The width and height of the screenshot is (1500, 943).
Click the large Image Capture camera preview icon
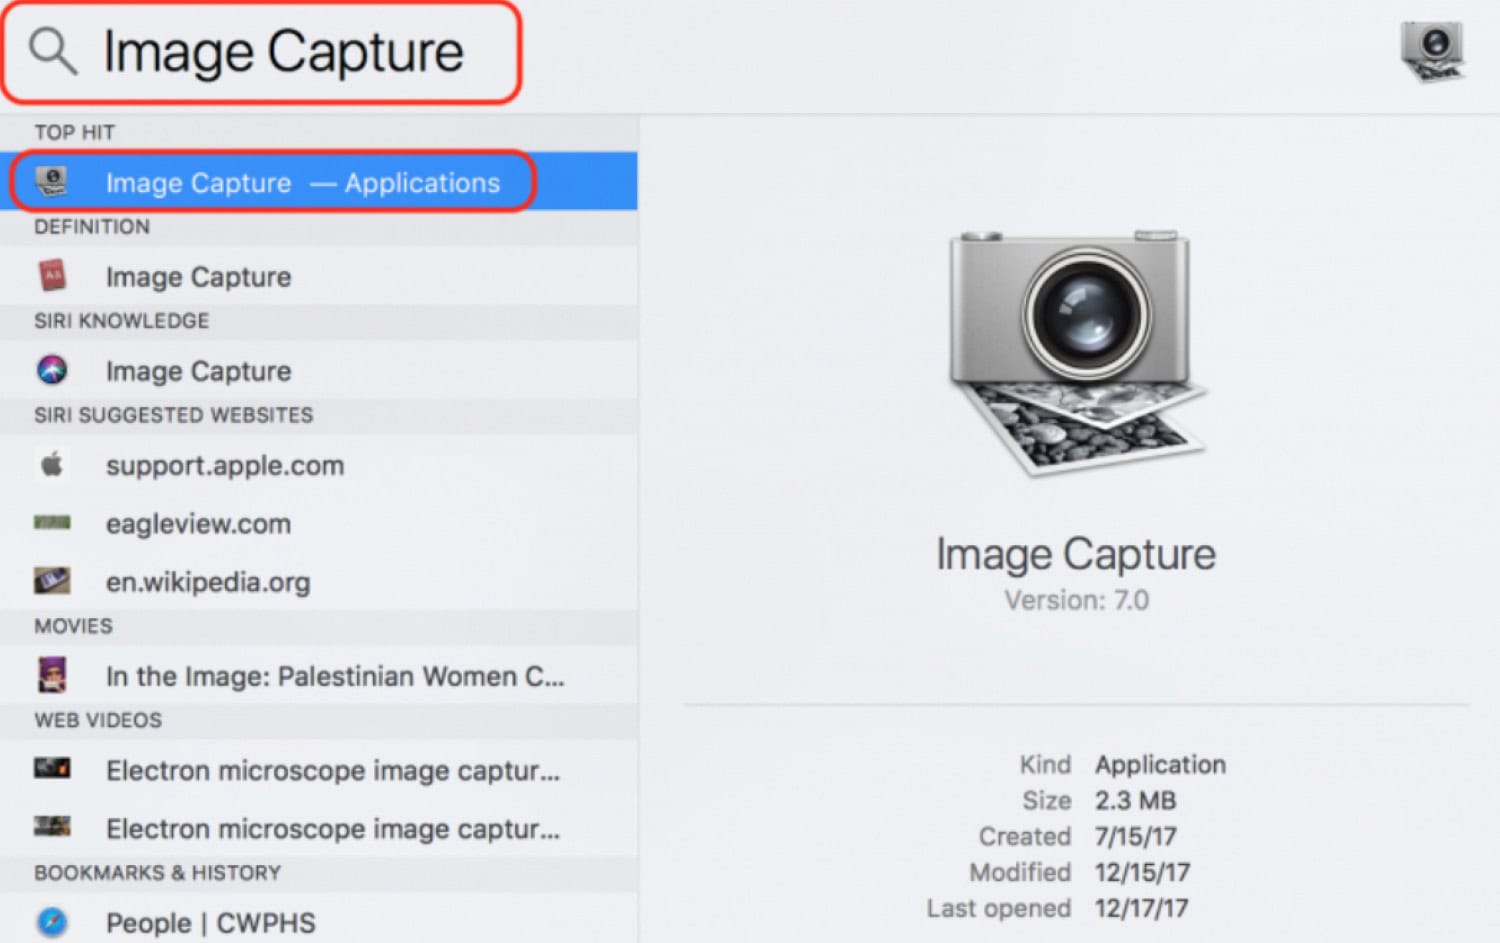1076,353
